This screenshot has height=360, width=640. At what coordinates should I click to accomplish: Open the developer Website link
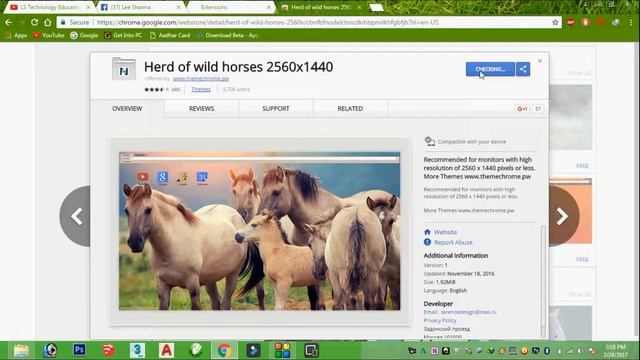point(445,232)
